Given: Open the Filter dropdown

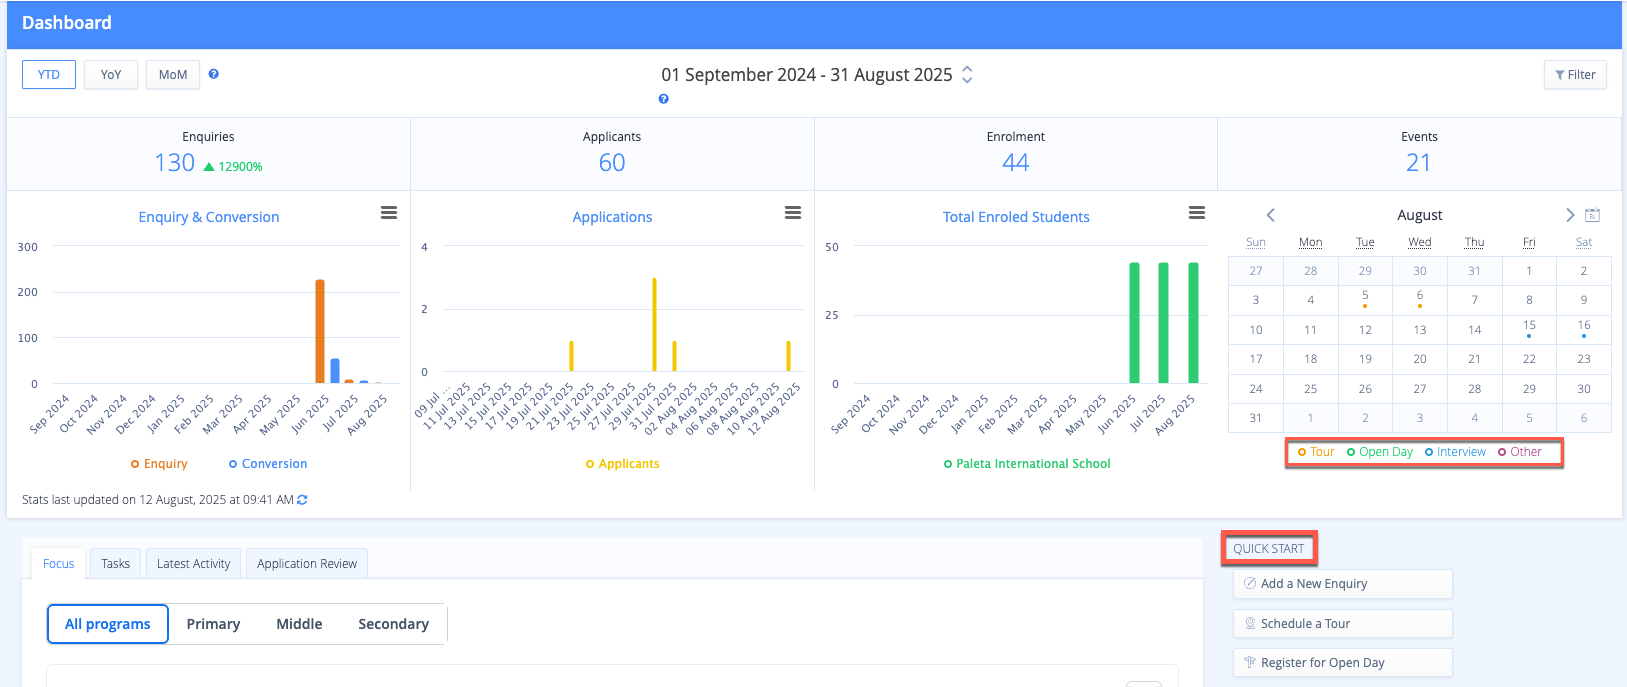Looking at the screenshot, I should (1575, 75).
